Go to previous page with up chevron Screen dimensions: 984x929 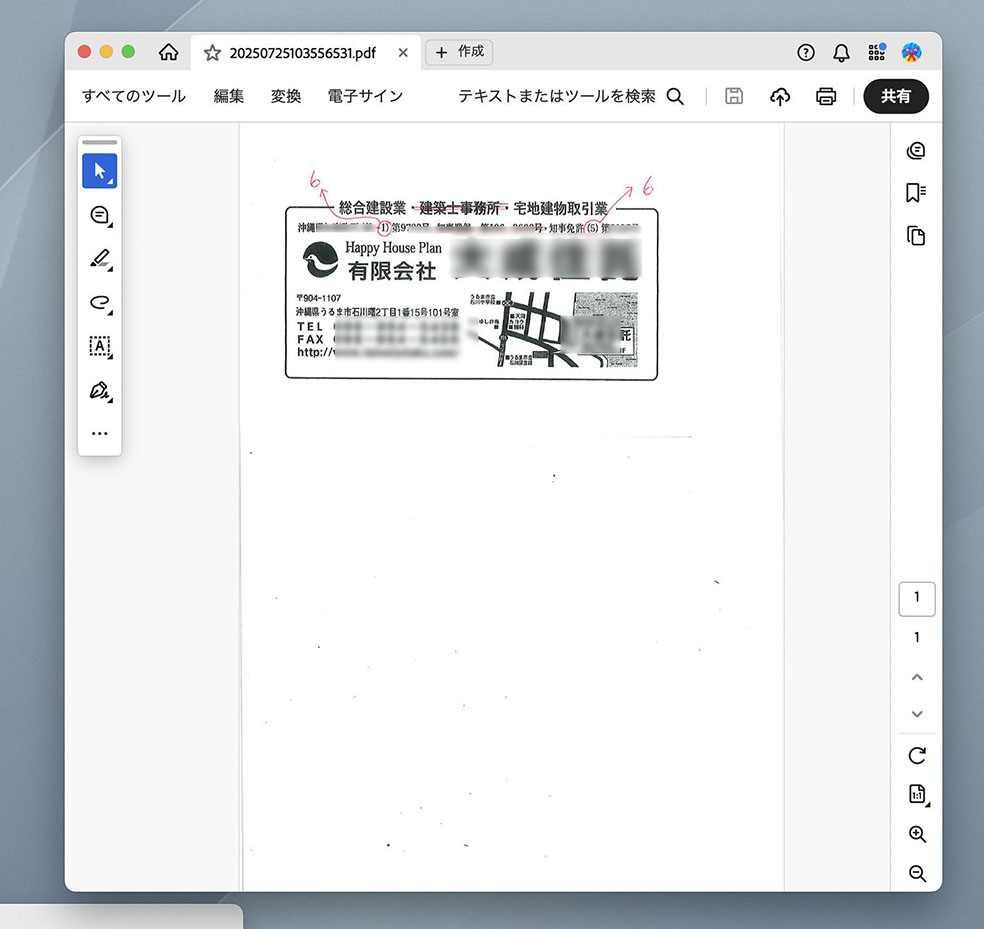917,677
